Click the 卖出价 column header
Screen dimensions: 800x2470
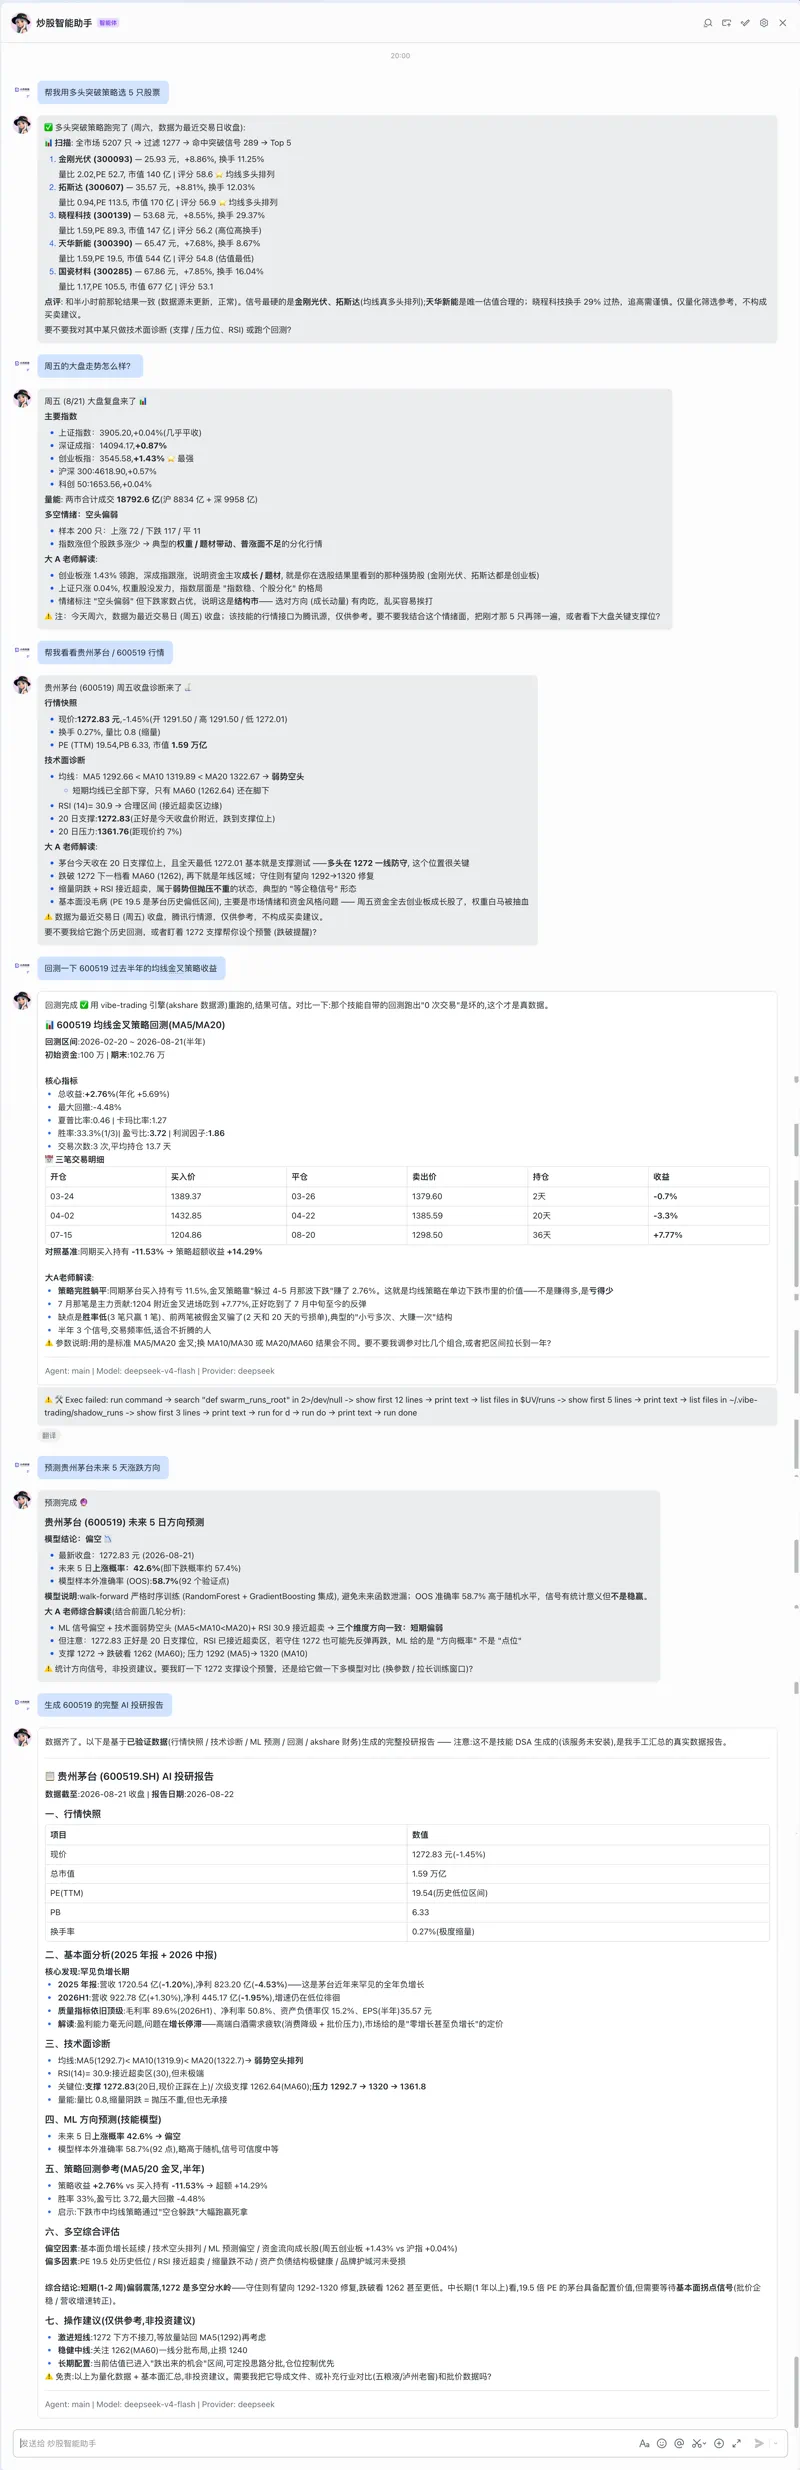click(x=468, y=1177)
